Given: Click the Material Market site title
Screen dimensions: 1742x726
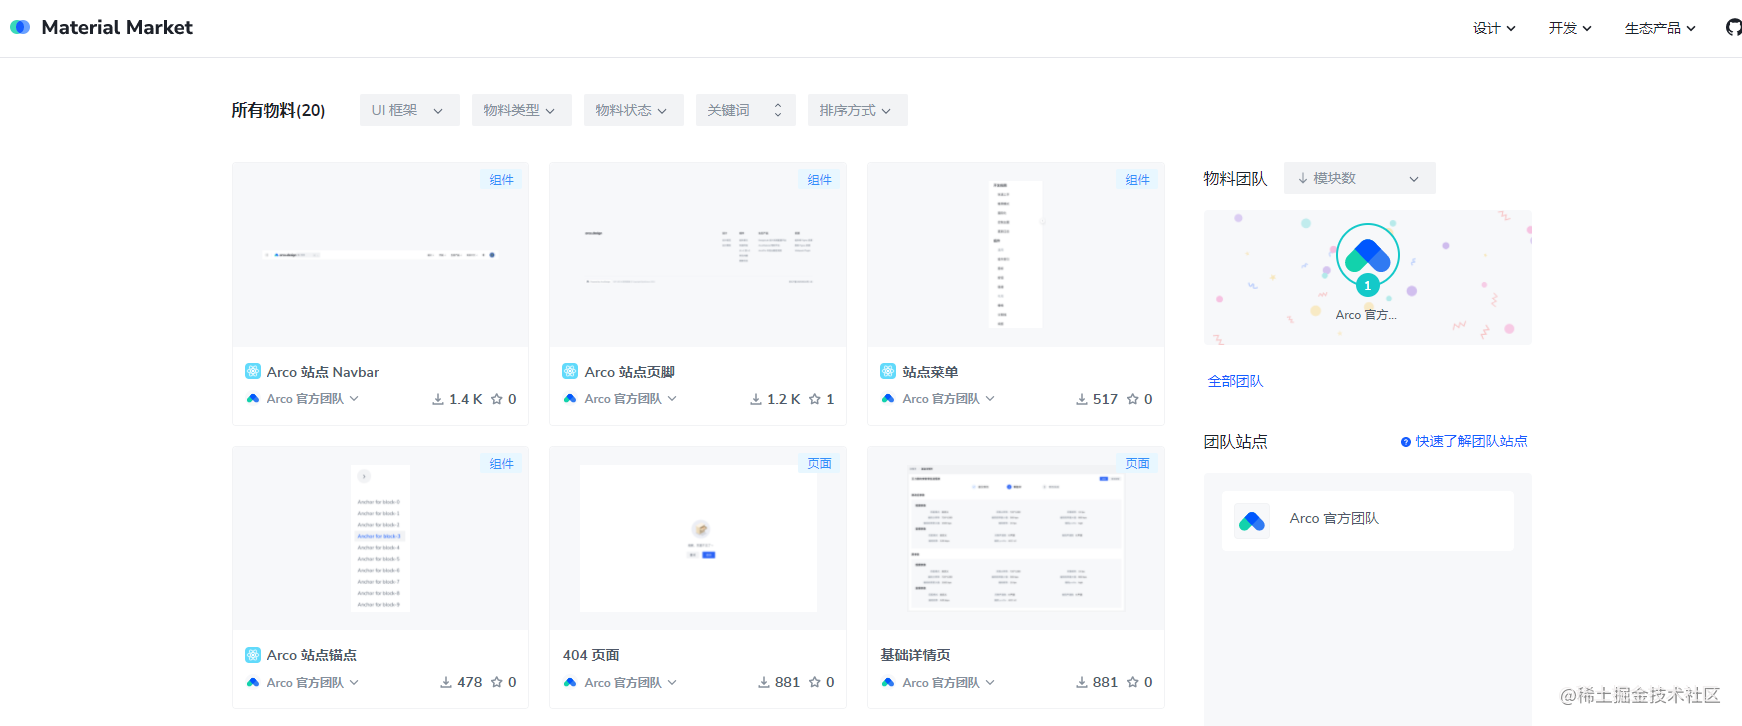Looking at the screenshot, I should 117,27.
